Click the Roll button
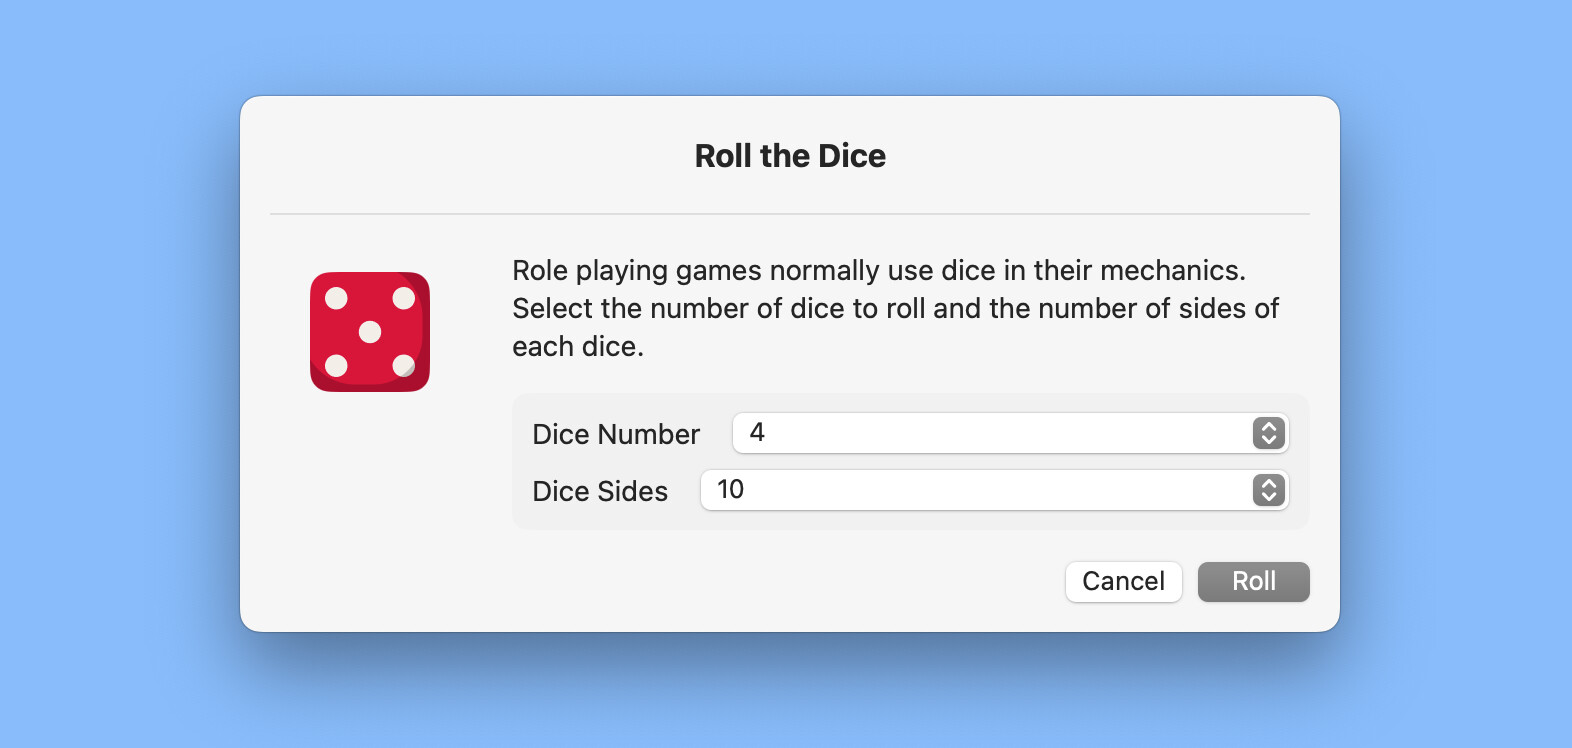The image size is (1572, 748). click(x=1254, y=582)
